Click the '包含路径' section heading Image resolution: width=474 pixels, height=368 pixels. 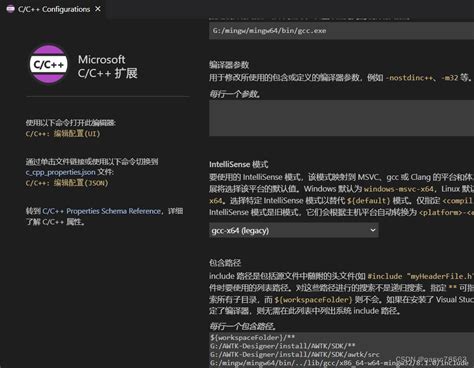(225, 263)
